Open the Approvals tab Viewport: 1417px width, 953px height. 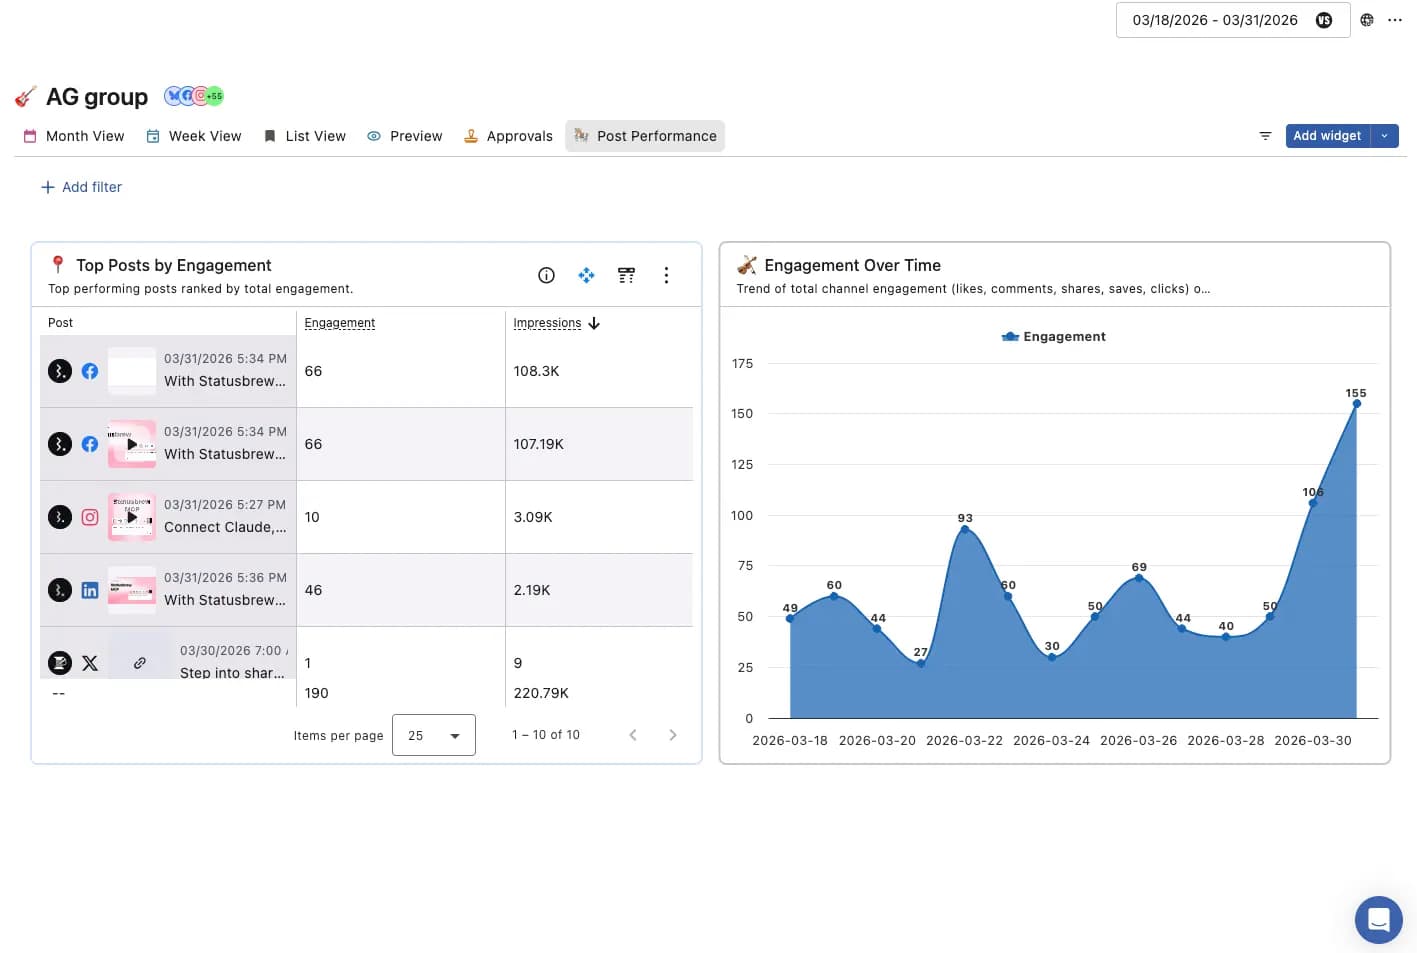pyautogui.click(x=508, y=136)
